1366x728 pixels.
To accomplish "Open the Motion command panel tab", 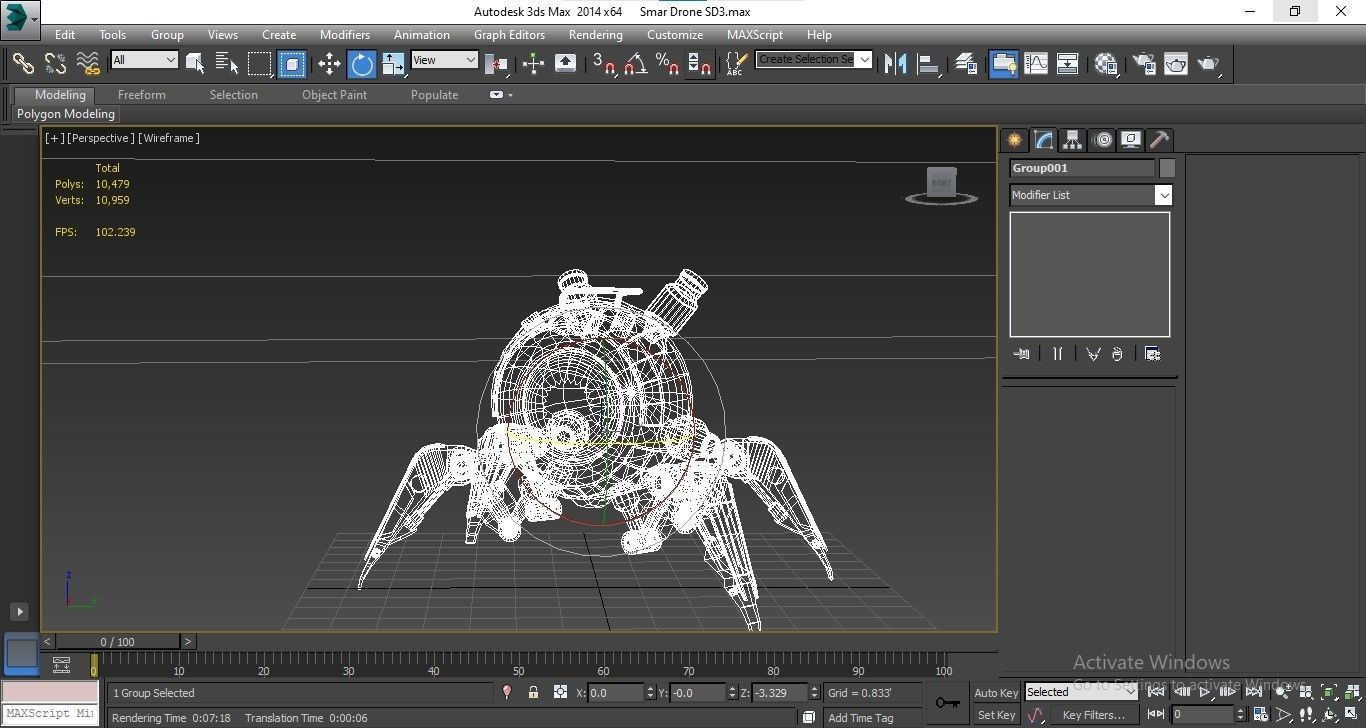I will click(x=1102, y=140).
